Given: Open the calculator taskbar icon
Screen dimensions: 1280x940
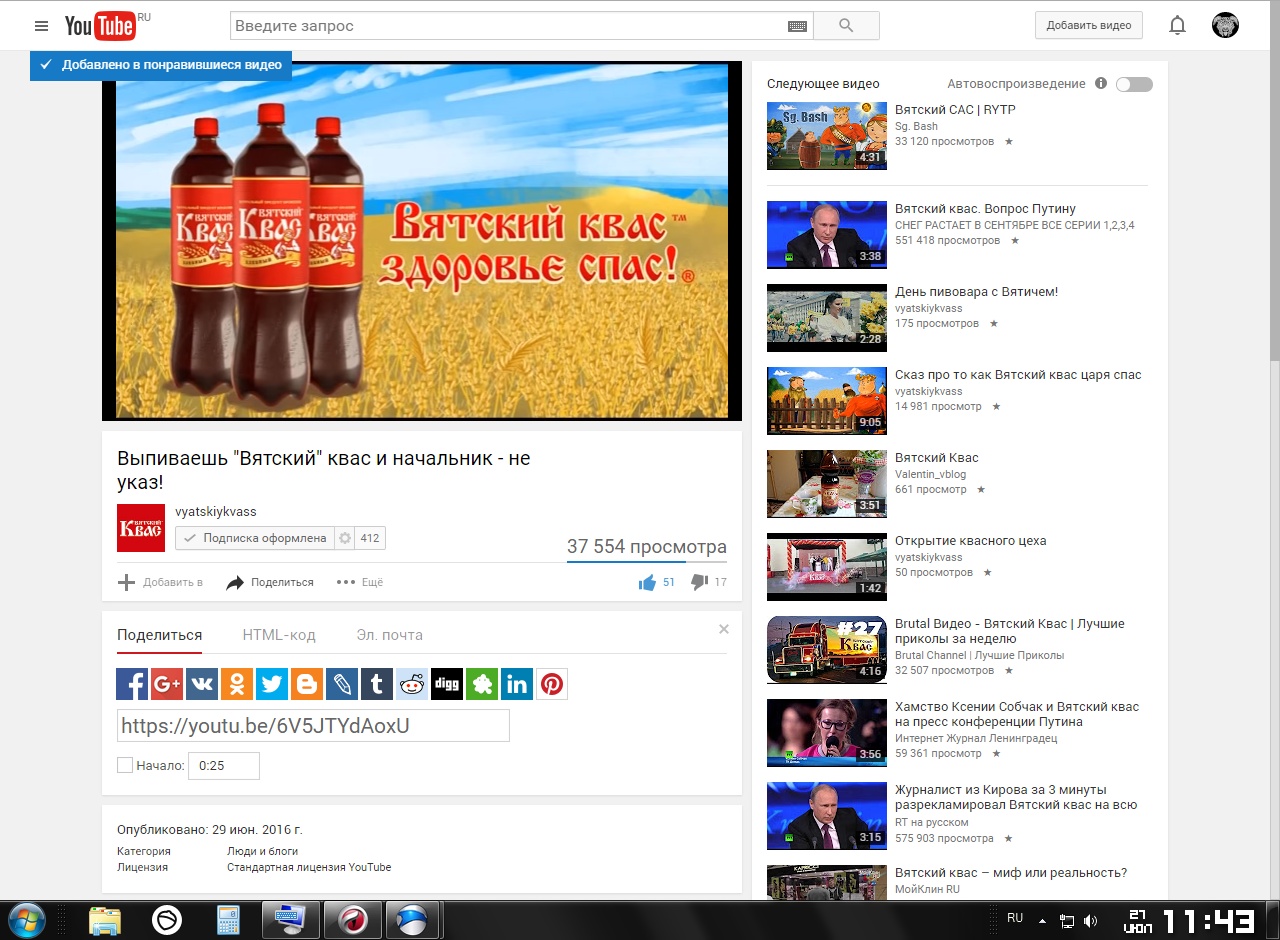Looking at the screenshot, I should (228, 920).
